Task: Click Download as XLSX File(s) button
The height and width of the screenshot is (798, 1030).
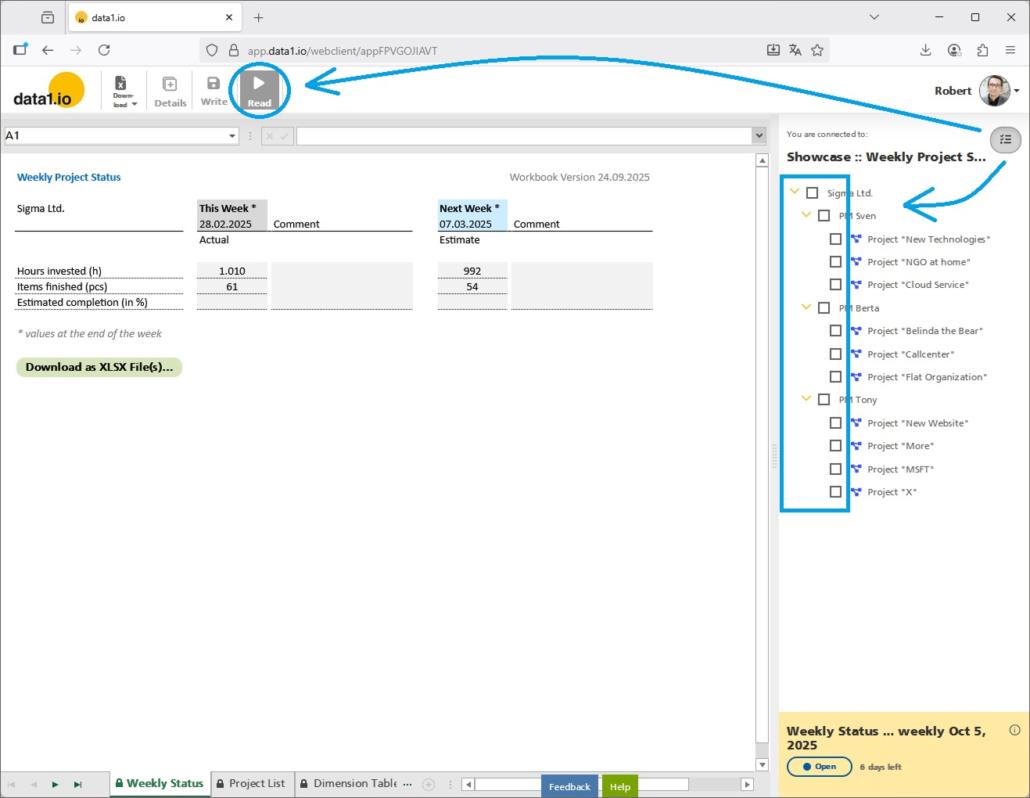Action: 99,367
